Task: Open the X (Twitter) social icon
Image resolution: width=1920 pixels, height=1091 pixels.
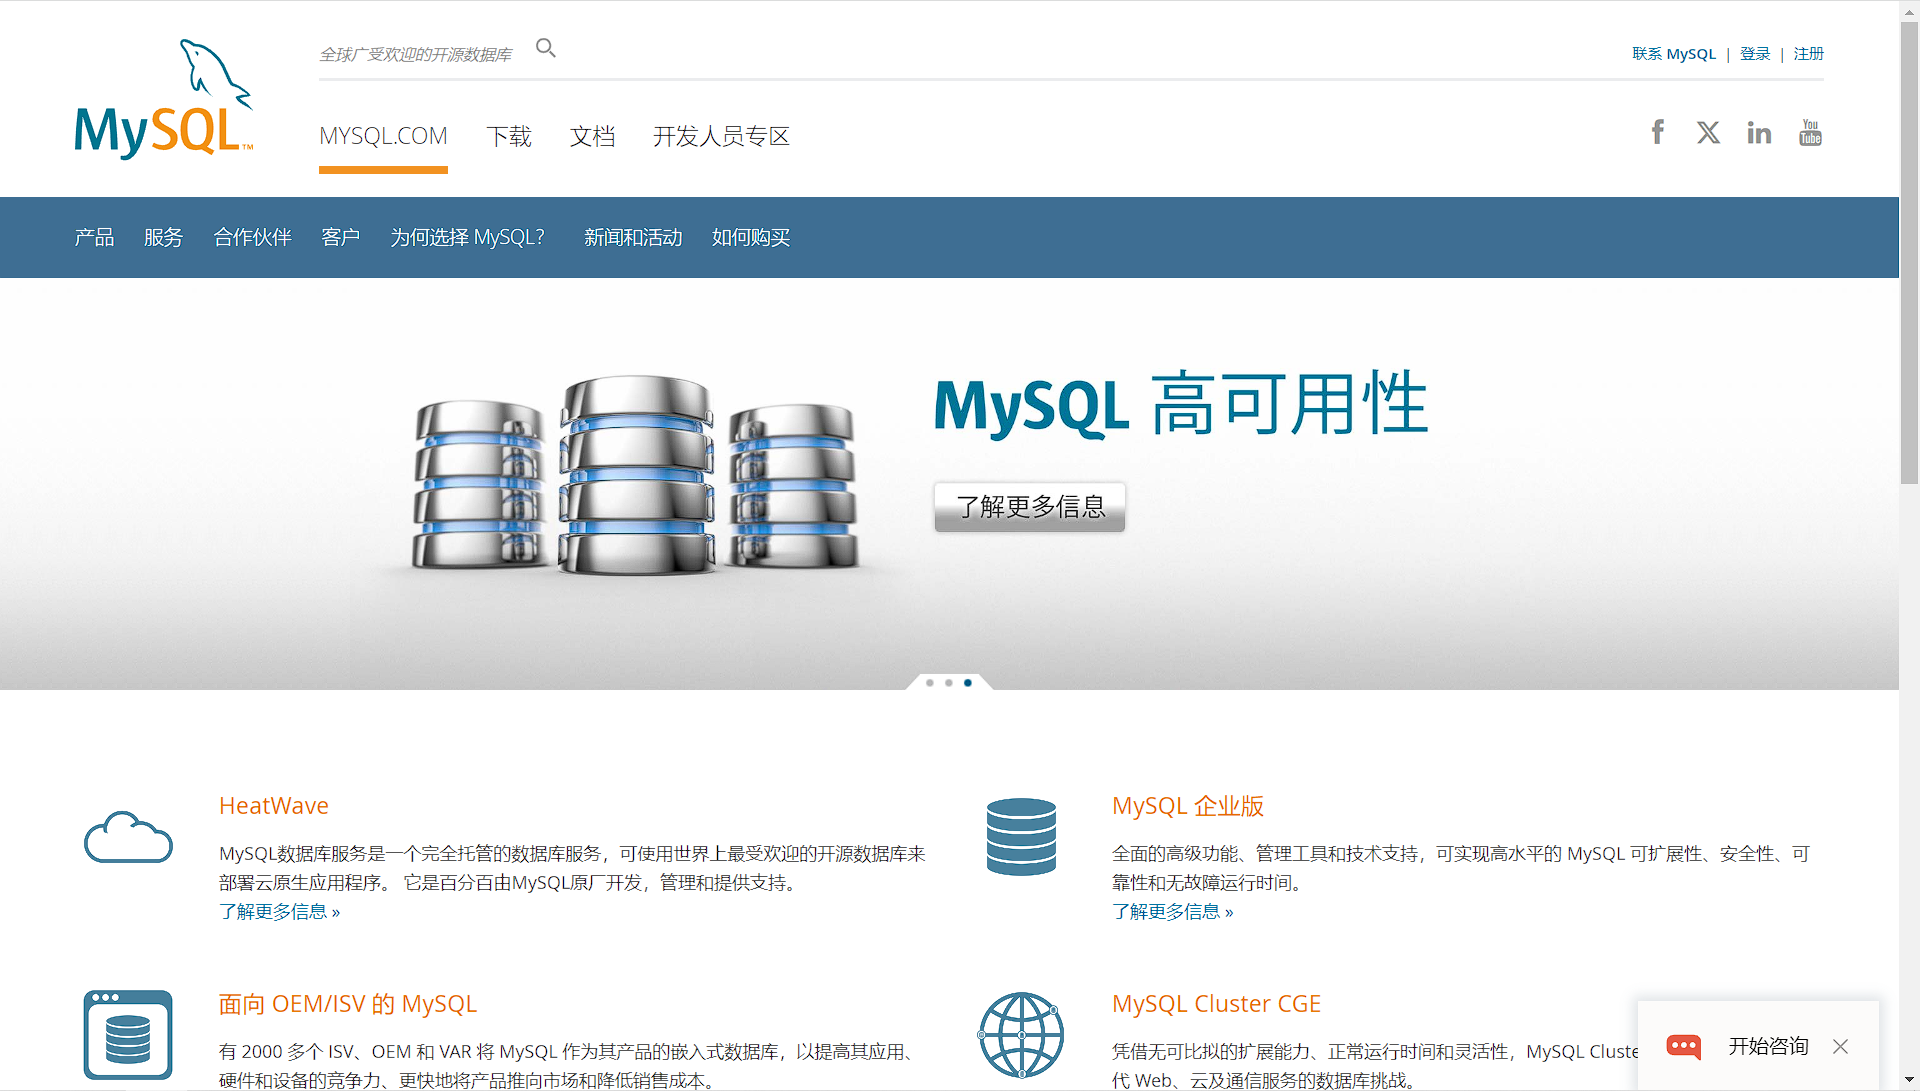Action: pyautogui.click(x=1708, y=132)
